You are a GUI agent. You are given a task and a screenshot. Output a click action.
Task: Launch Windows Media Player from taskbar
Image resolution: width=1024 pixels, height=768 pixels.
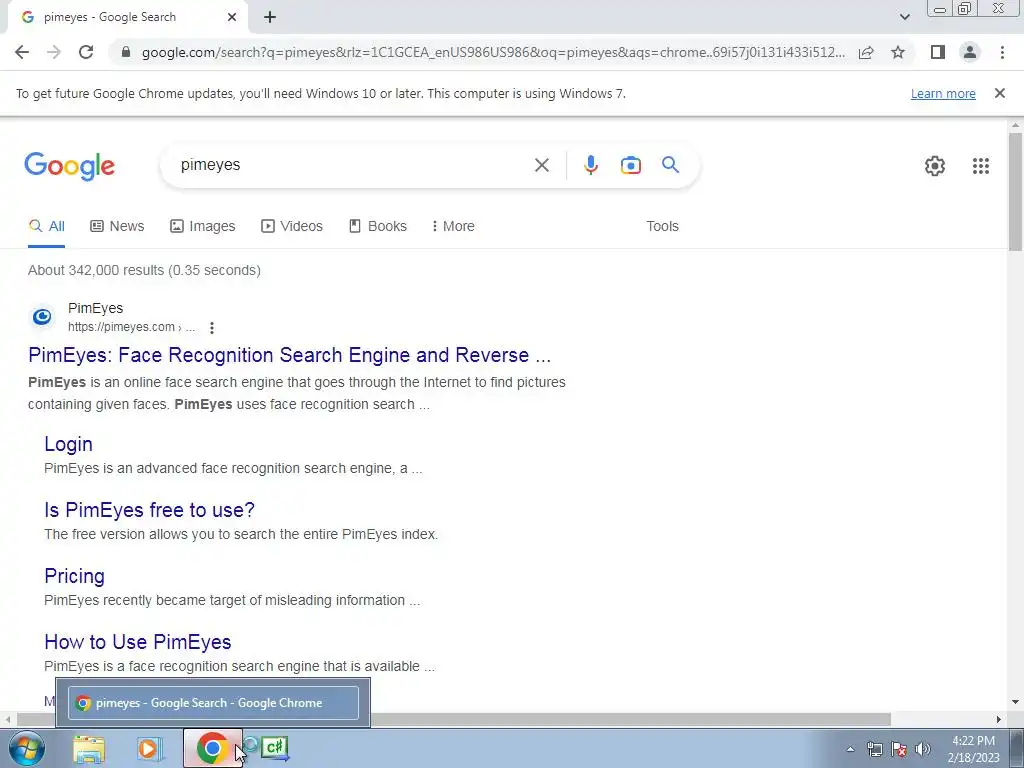click(x=148, y=748)
